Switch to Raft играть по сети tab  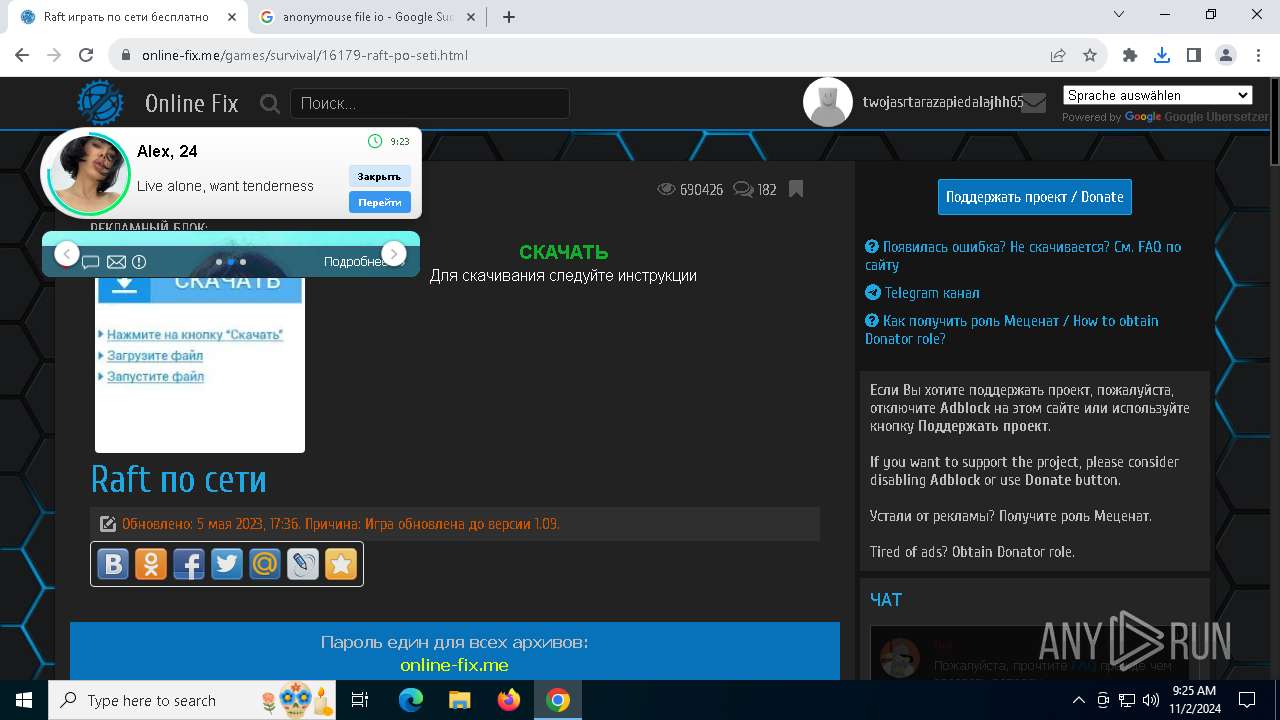pyautogui.click(x=126, y=17)
